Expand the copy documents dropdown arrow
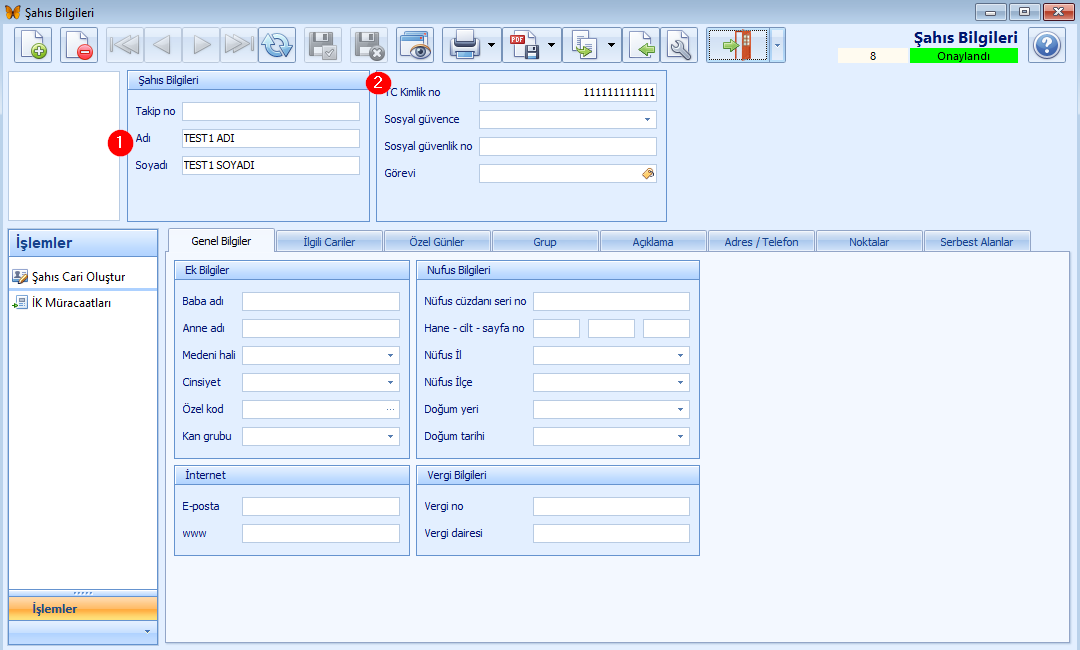This screenshot has height=650, width=1080. [x=612, y=45]
